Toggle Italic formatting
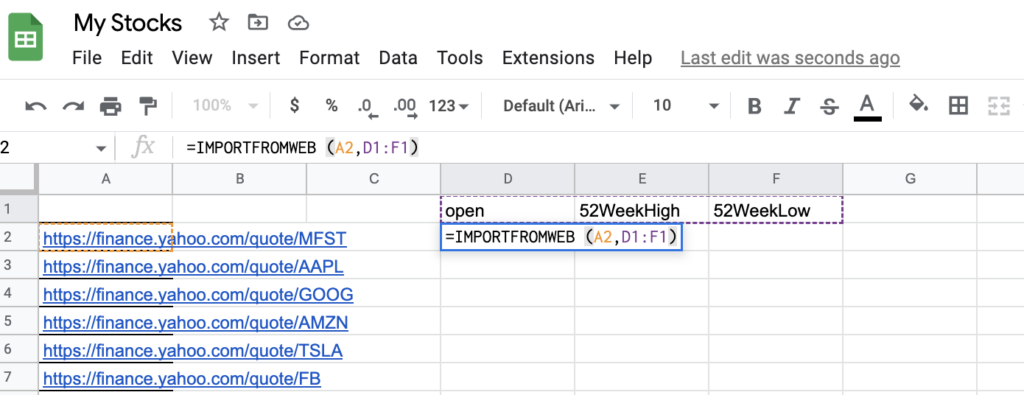 click(792, 106)
